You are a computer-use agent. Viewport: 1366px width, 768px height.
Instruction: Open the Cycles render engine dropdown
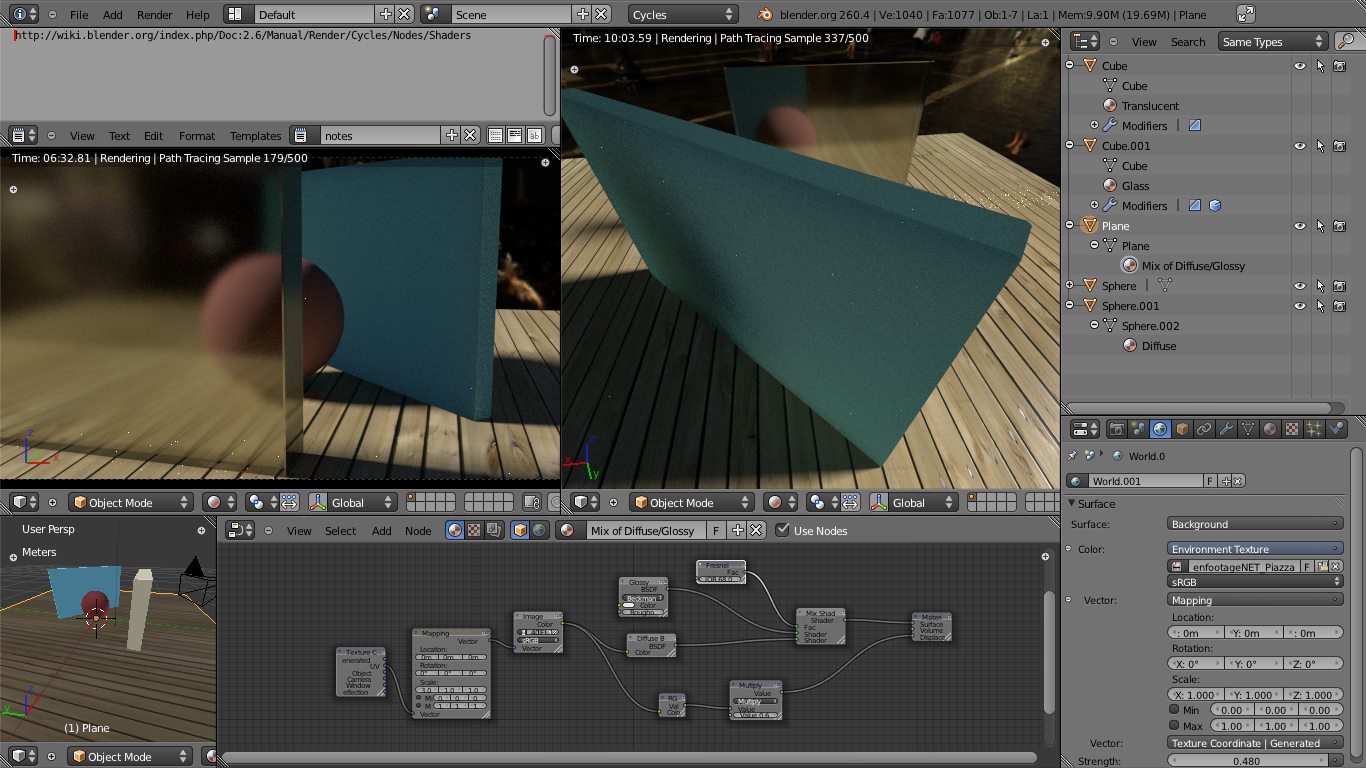pos(684,15)
